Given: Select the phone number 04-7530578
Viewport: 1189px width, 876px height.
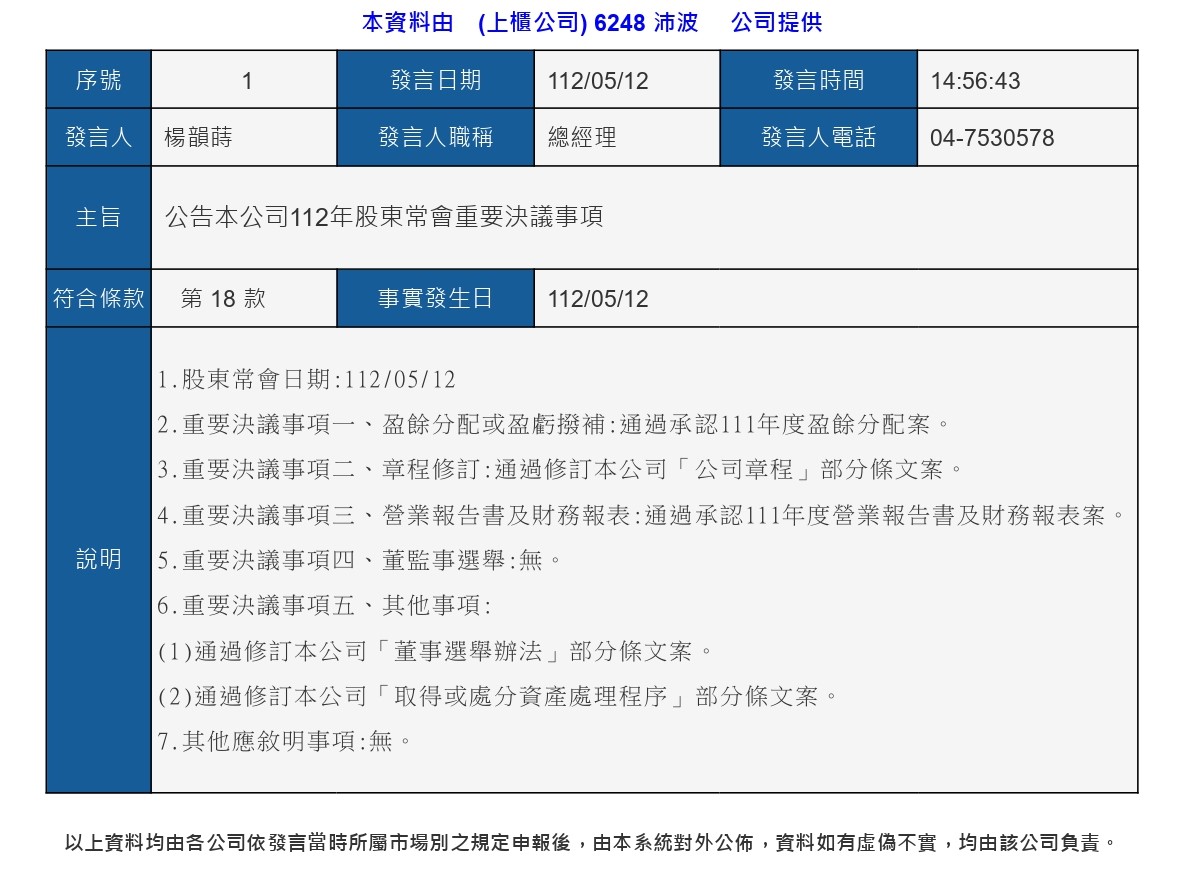Looking at the screenshot, I should click(x=992, y=138).
